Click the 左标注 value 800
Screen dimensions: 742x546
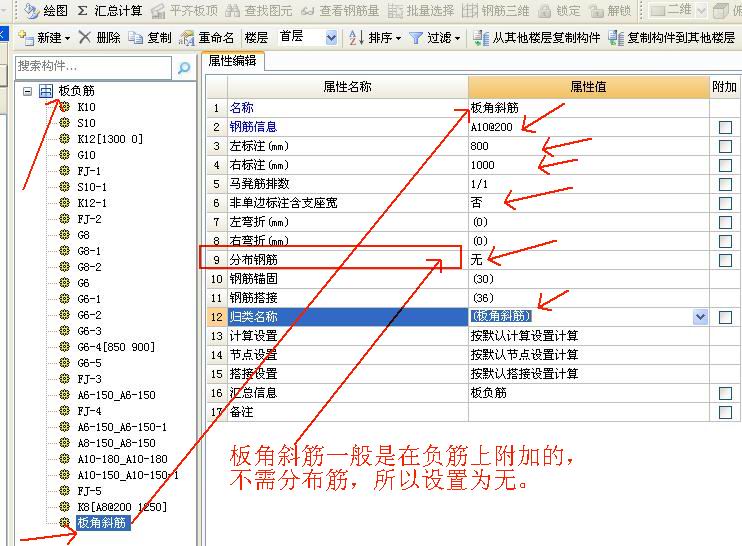point(479,146)
